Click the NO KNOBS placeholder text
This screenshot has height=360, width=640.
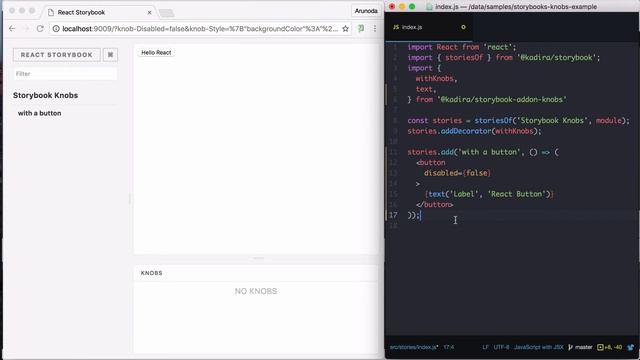tap(256, 291)
